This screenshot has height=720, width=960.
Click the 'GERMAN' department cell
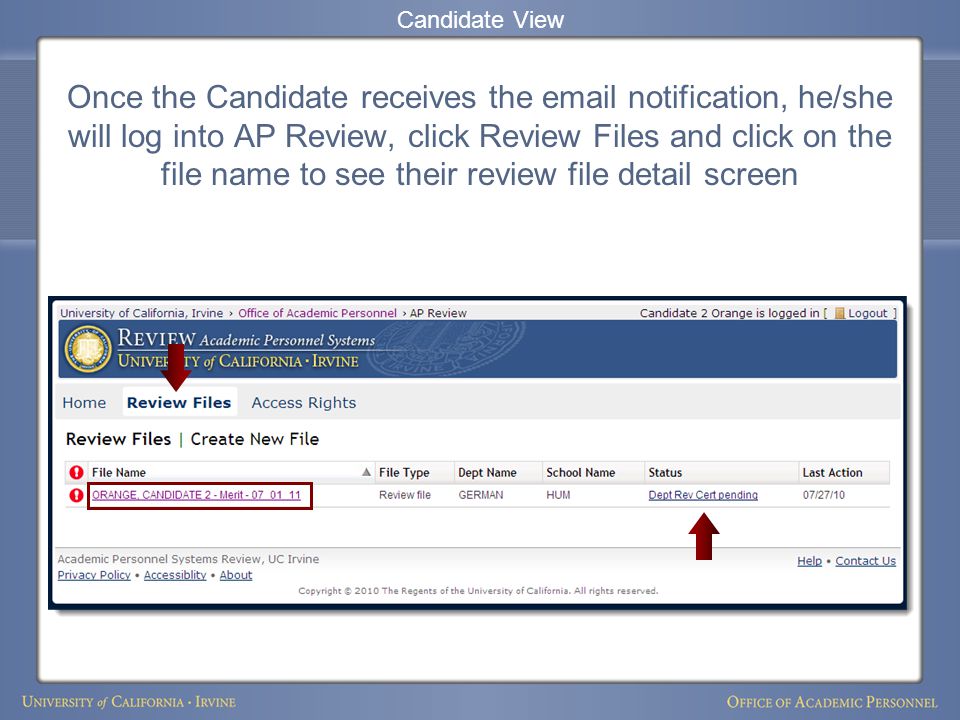481,495
